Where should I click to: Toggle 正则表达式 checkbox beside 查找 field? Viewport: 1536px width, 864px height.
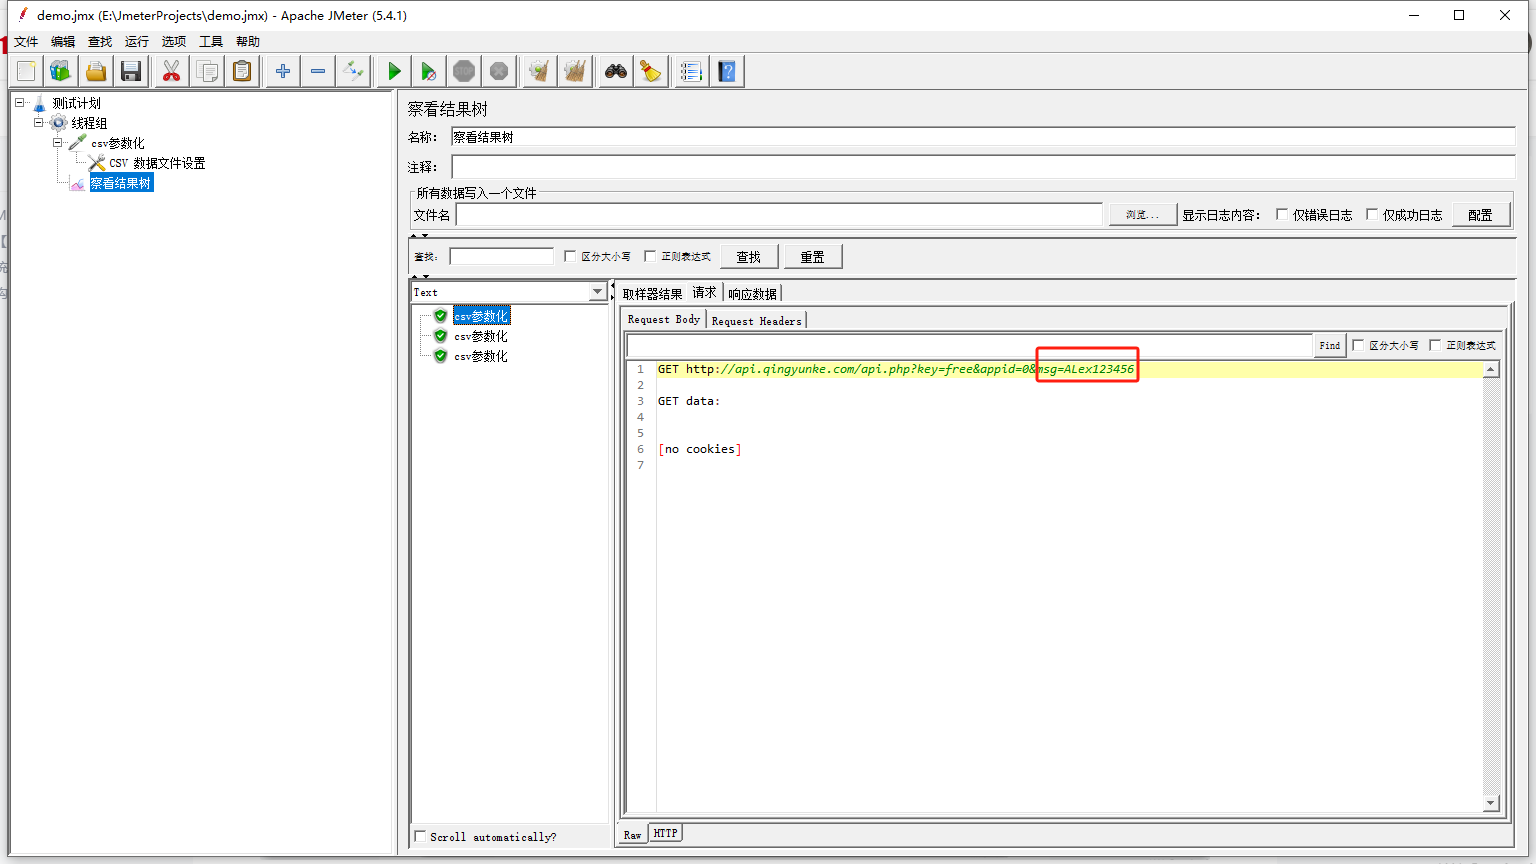tap(650, 257)
